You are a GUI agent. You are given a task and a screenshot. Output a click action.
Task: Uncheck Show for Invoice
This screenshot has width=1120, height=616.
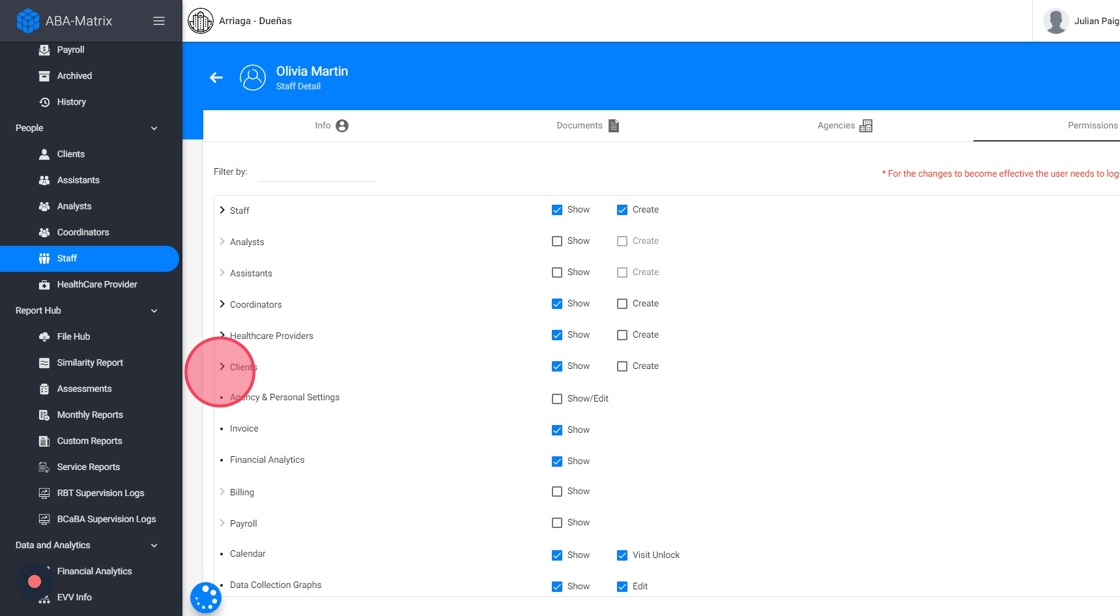[x=557, y=430]
